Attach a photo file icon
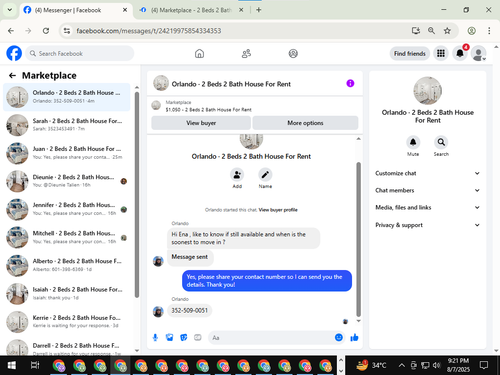Viewport: 500px width, 375px height. pyautogui.click(x=170, y=338)
